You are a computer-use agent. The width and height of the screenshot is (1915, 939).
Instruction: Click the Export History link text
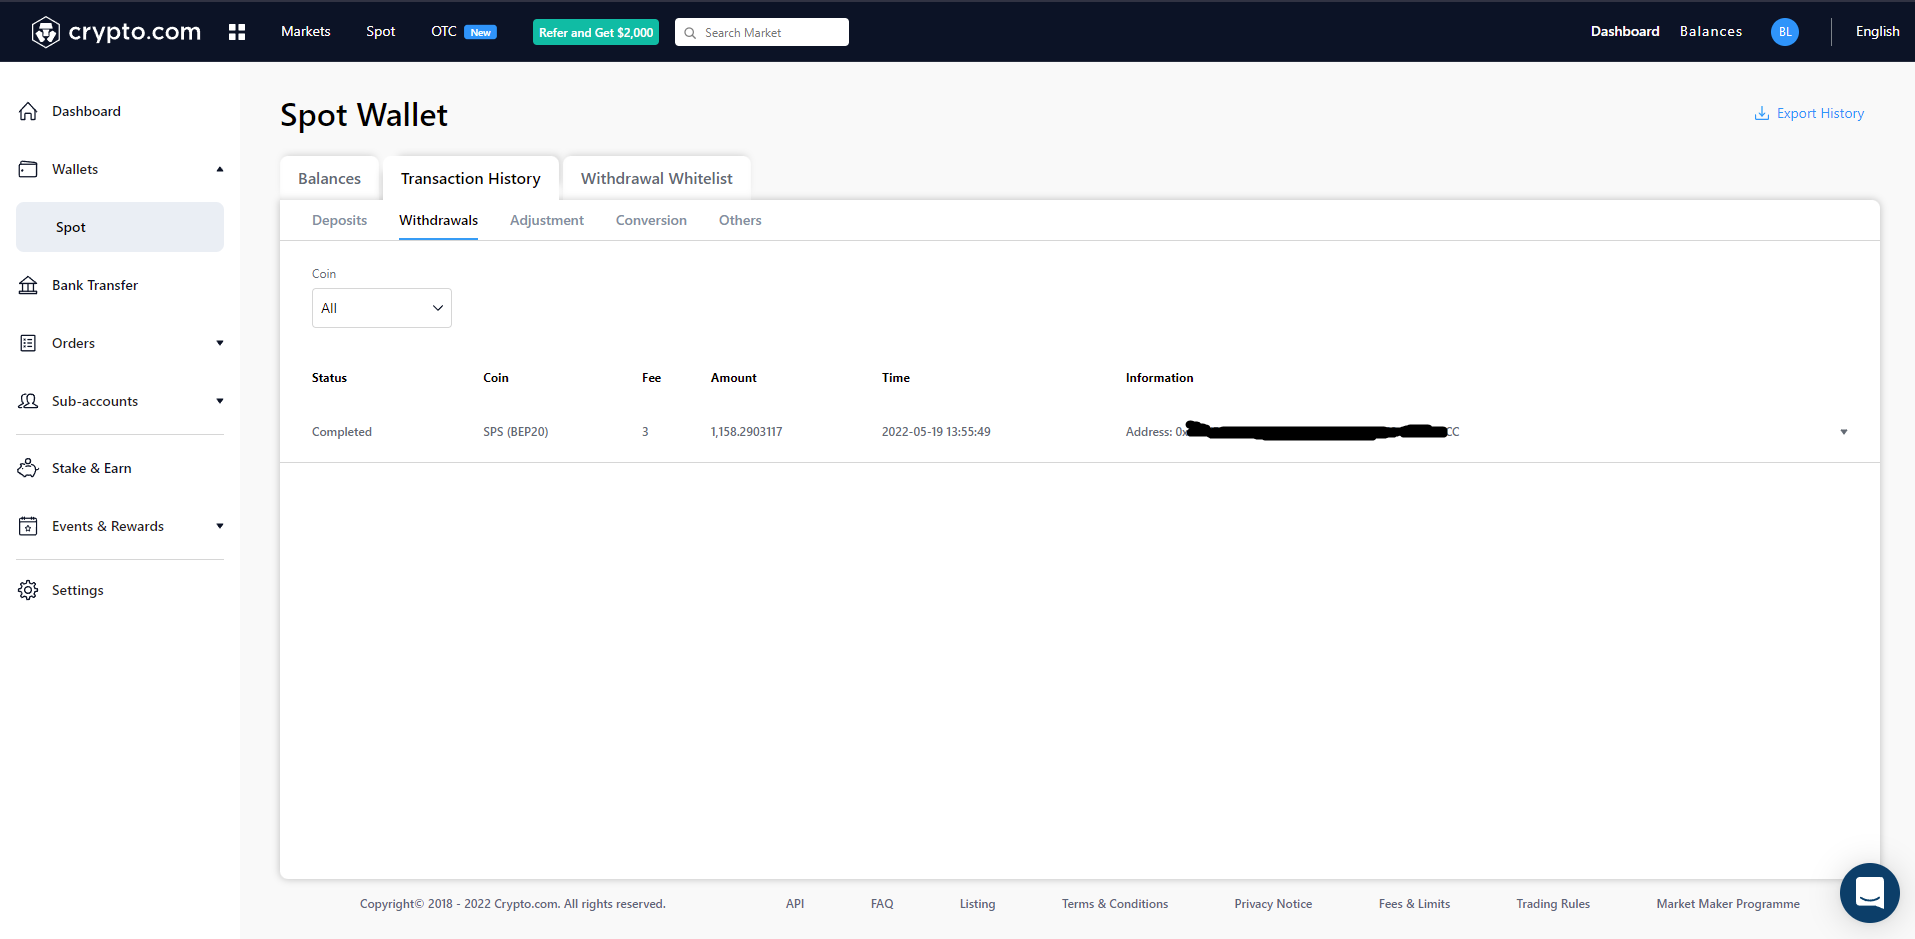click(x=1820, y=113)
